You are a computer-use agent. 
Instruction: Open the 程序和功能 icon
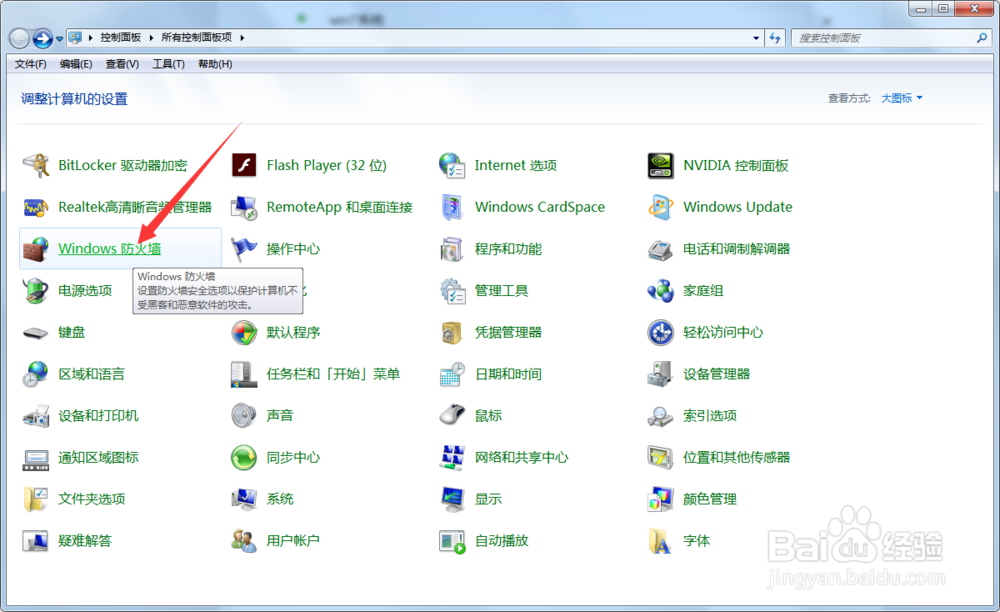452,249
